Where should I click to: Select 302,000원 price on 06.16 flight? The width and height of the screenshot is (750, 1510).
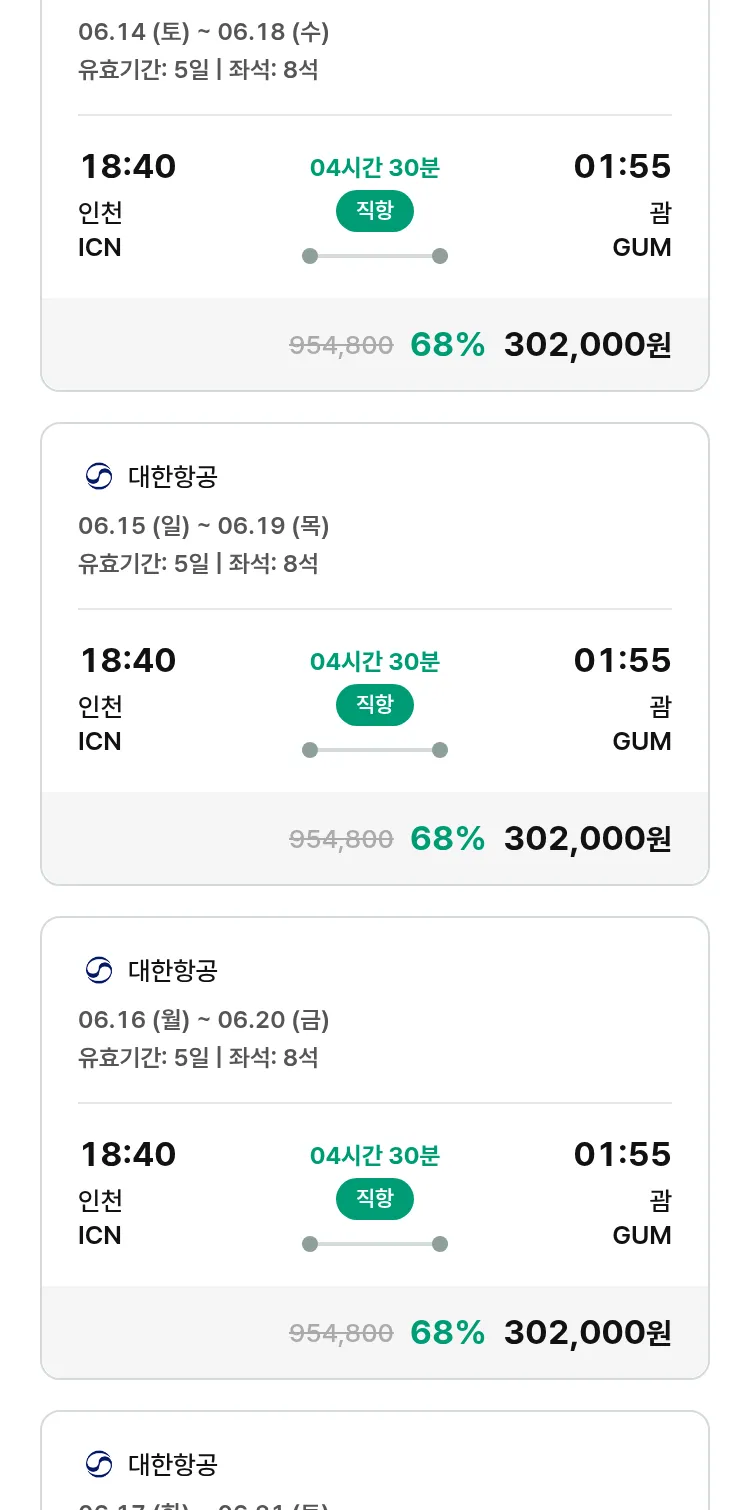(587, 1333)
